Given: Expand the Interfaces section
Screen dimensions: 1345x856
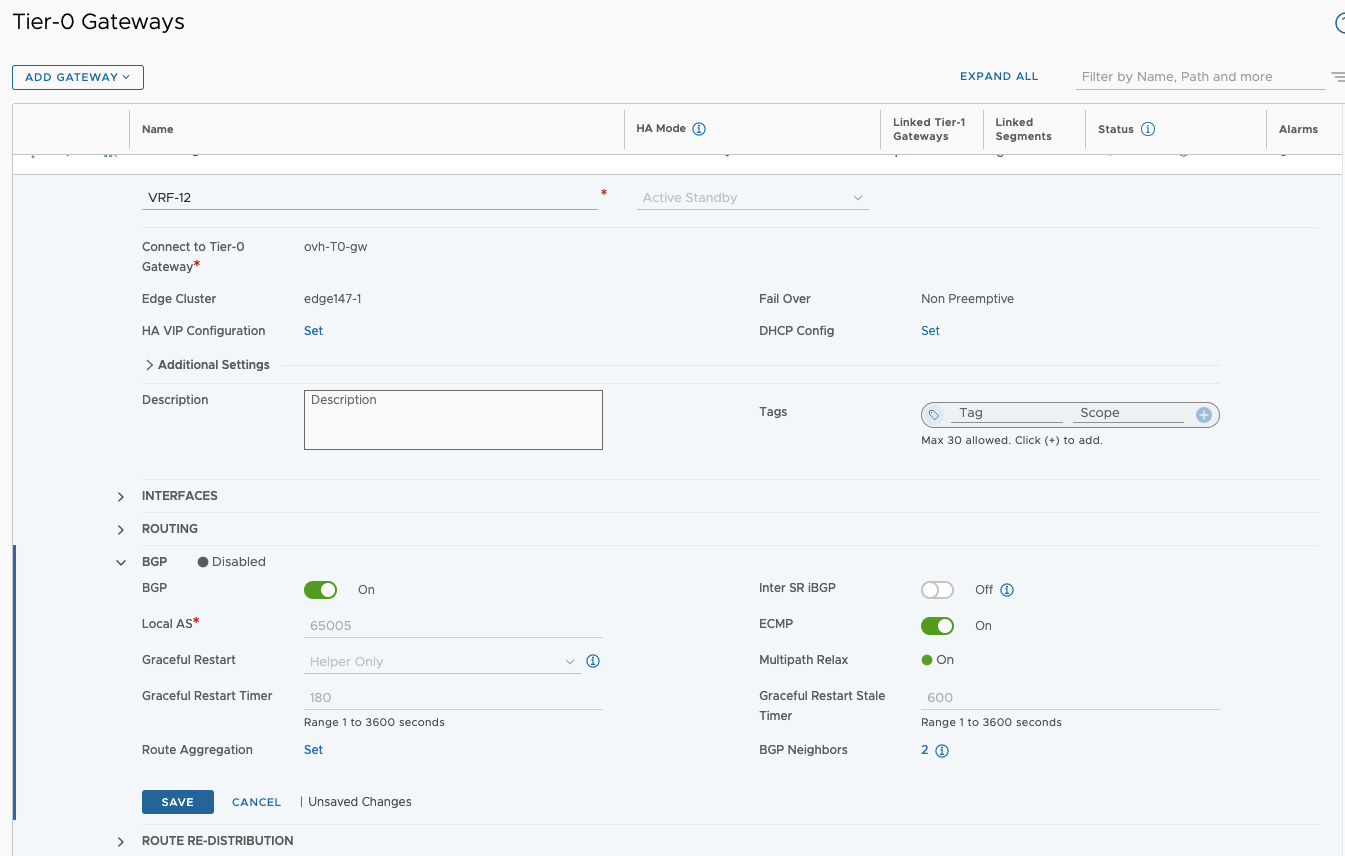Looking at the screenshot, I should (121, 496).
